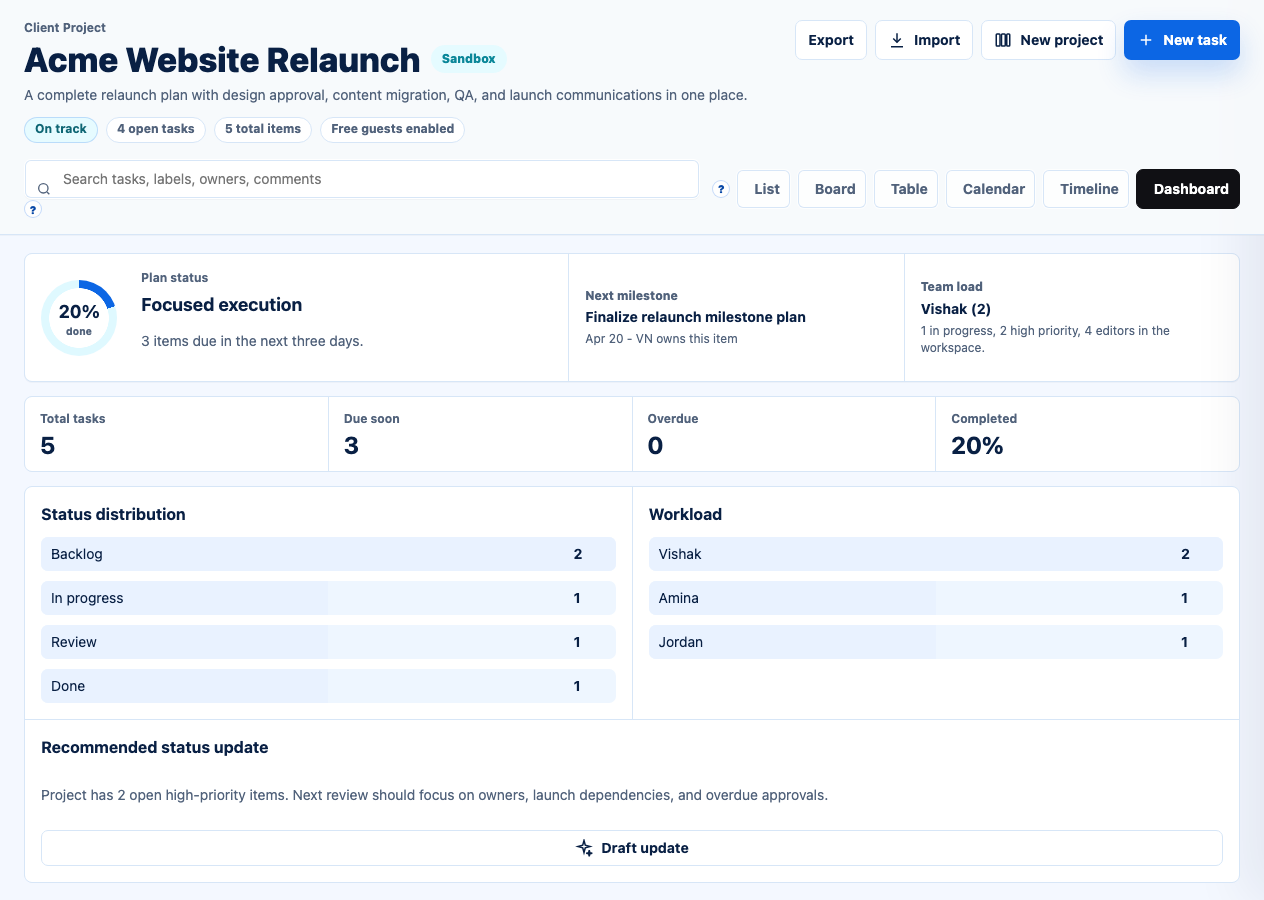Switch to the Board view tab

tap(834, 189)
